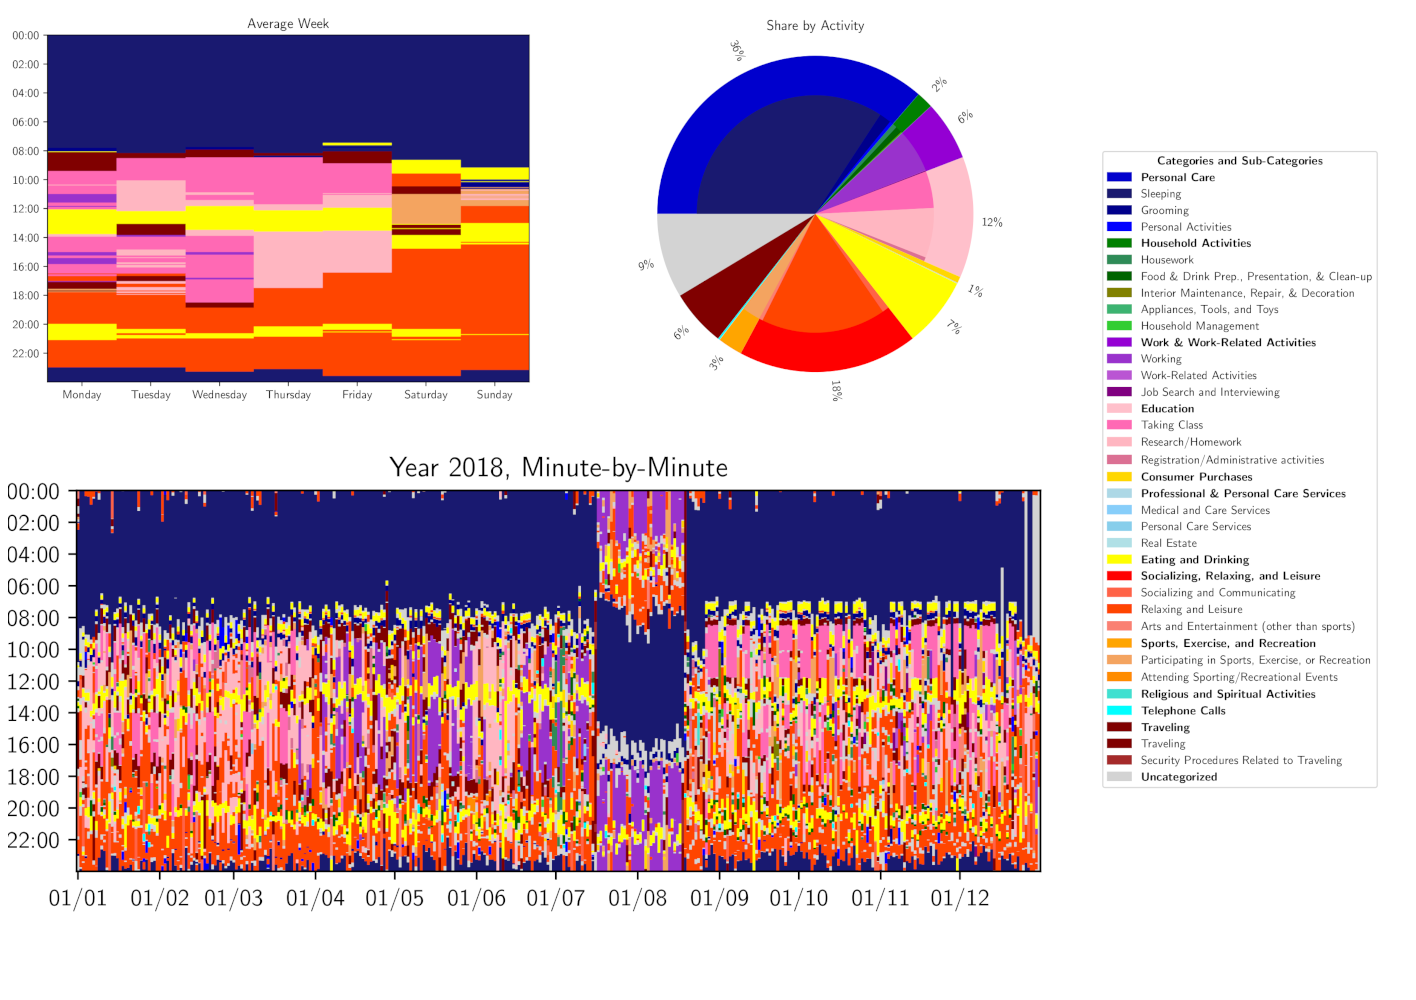Screen dimensions: 1416x1000
Task: Select the 'Year 2018, Minute-by-Minute' title
Action: [x=558, y=468]
